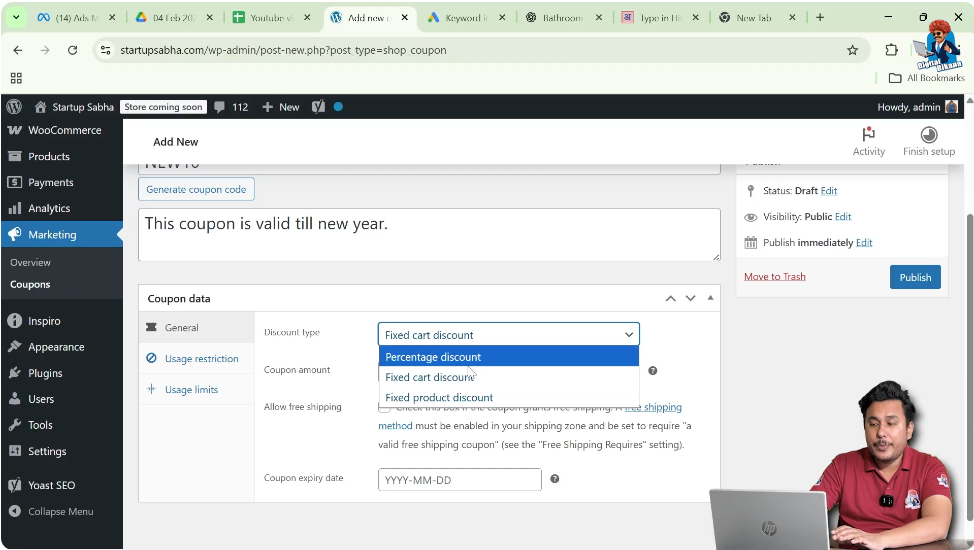Click the WordPress logo in admin bar
This screenshot has width=974, height=550.
[x=14, y=107]
